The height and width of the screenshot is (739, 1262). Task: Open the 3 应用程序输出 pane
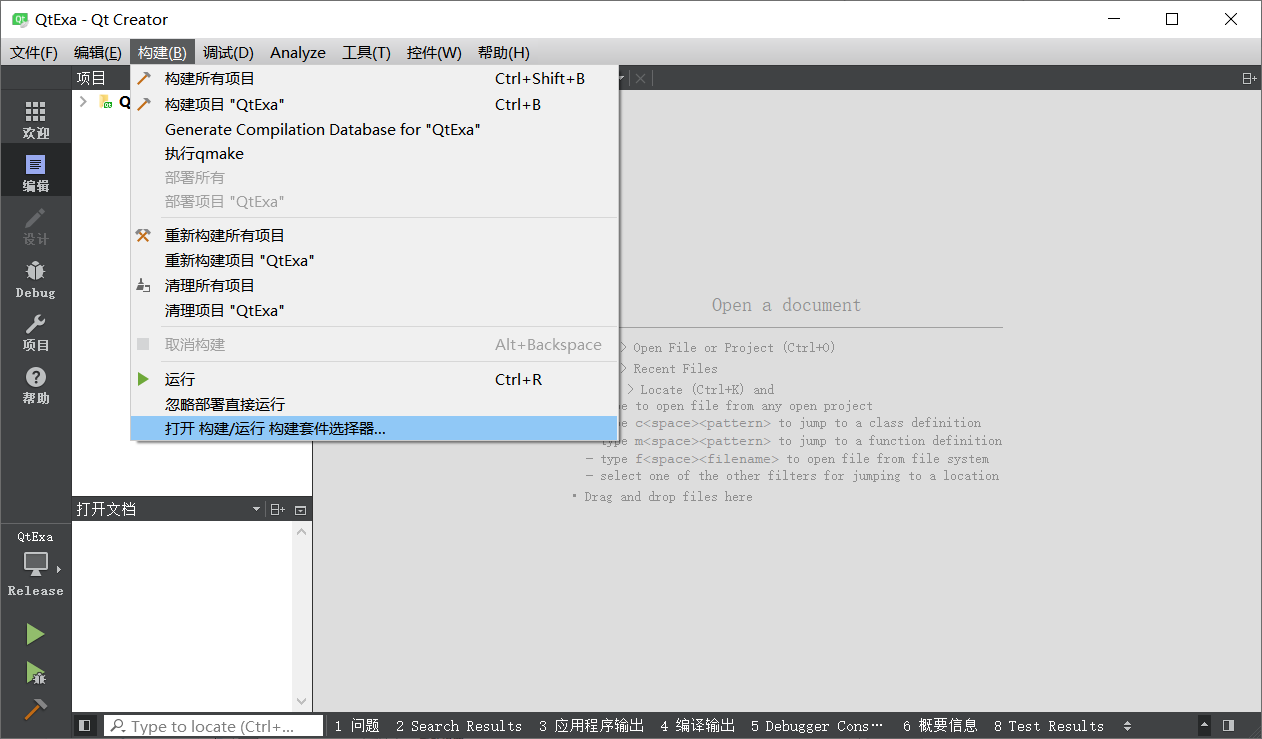(x=591, y=726)
